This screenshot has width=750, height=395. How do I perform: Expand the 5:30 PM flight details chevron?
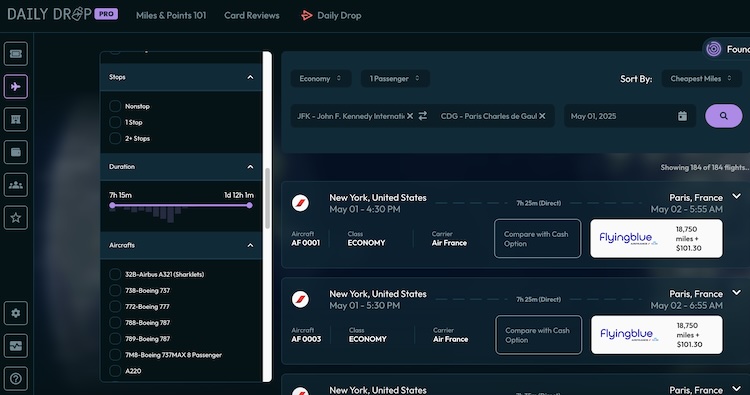(x=737, y=292)
